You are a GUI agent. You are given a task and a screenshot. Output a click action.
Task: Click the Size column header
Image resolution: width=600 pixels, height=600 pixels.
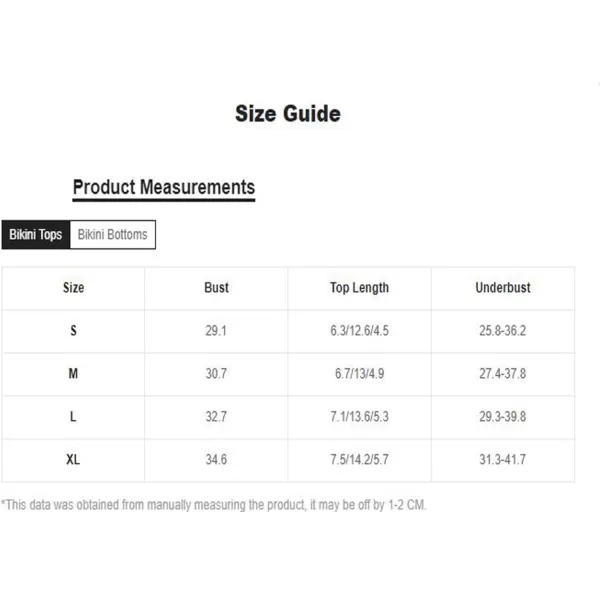(x=73, y=288)
